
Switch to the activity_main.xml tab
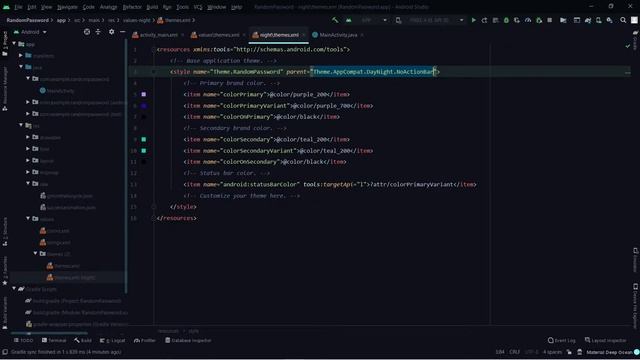pos(158,35)
